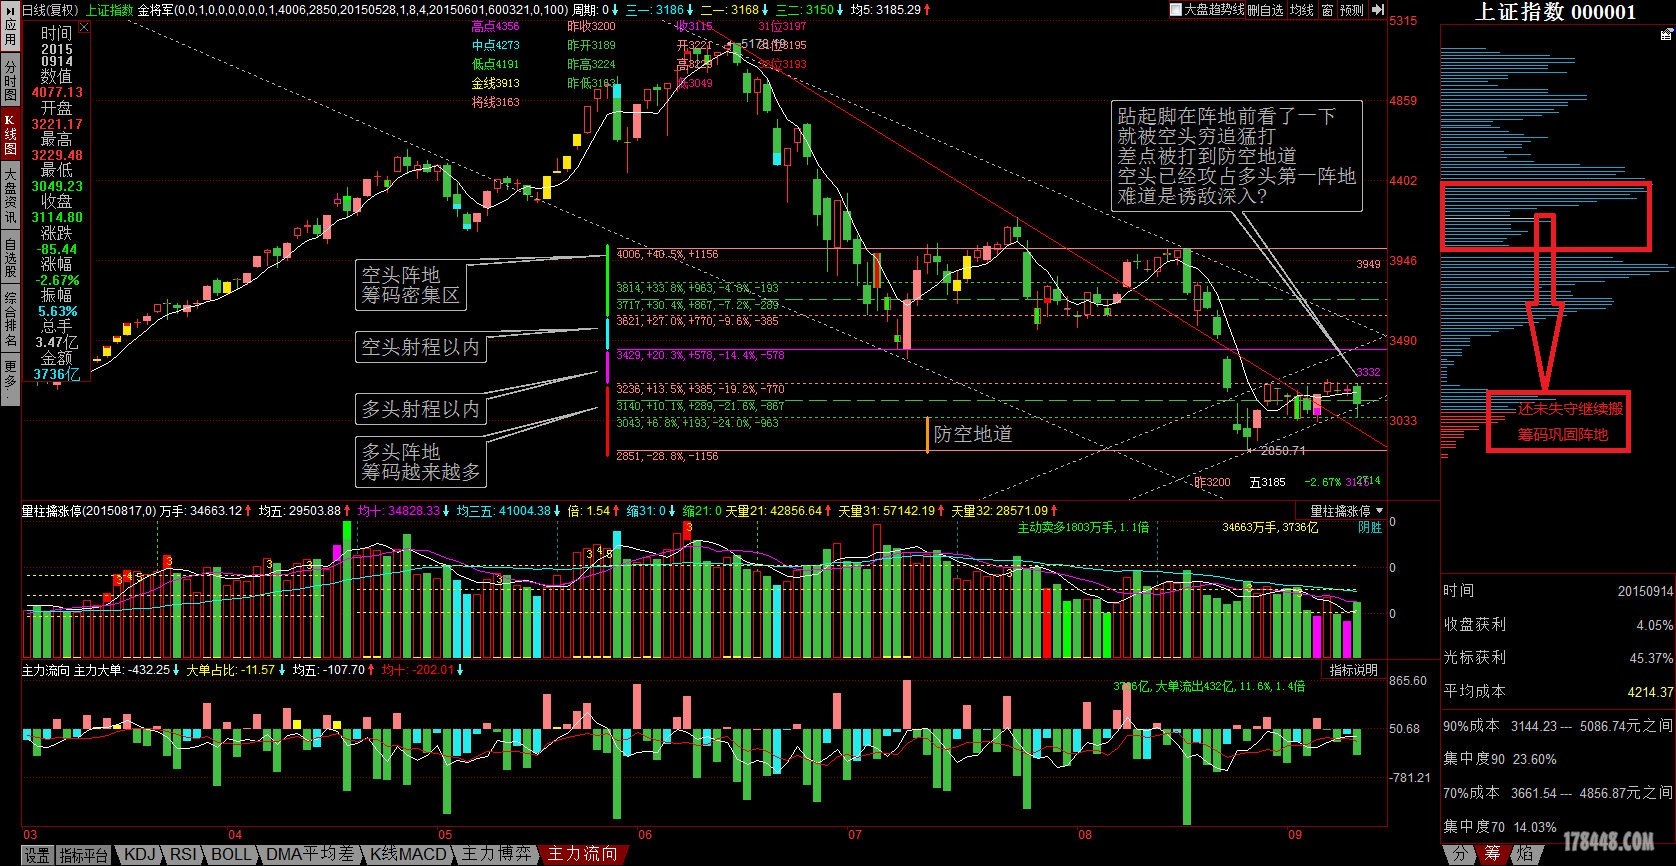This screenshot has width=1676, height=866.
Task: Open 大盘资讯 in the sidebar
Action: [10, 196]
